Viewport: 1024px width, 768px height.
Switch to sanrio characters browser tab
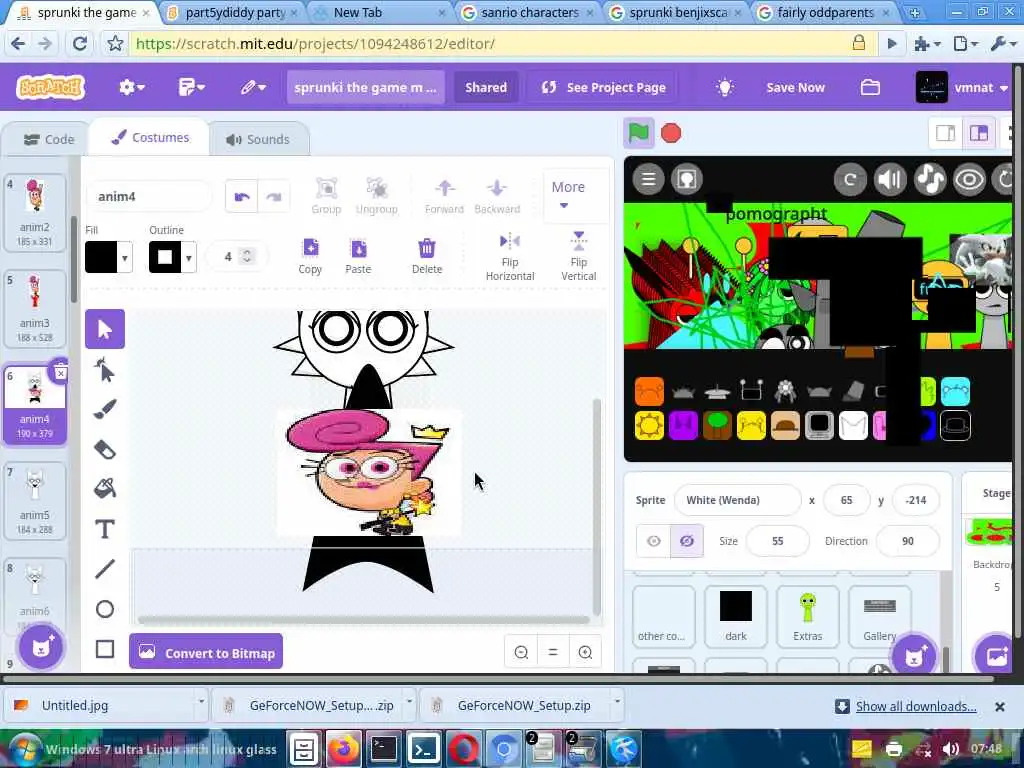528,12
